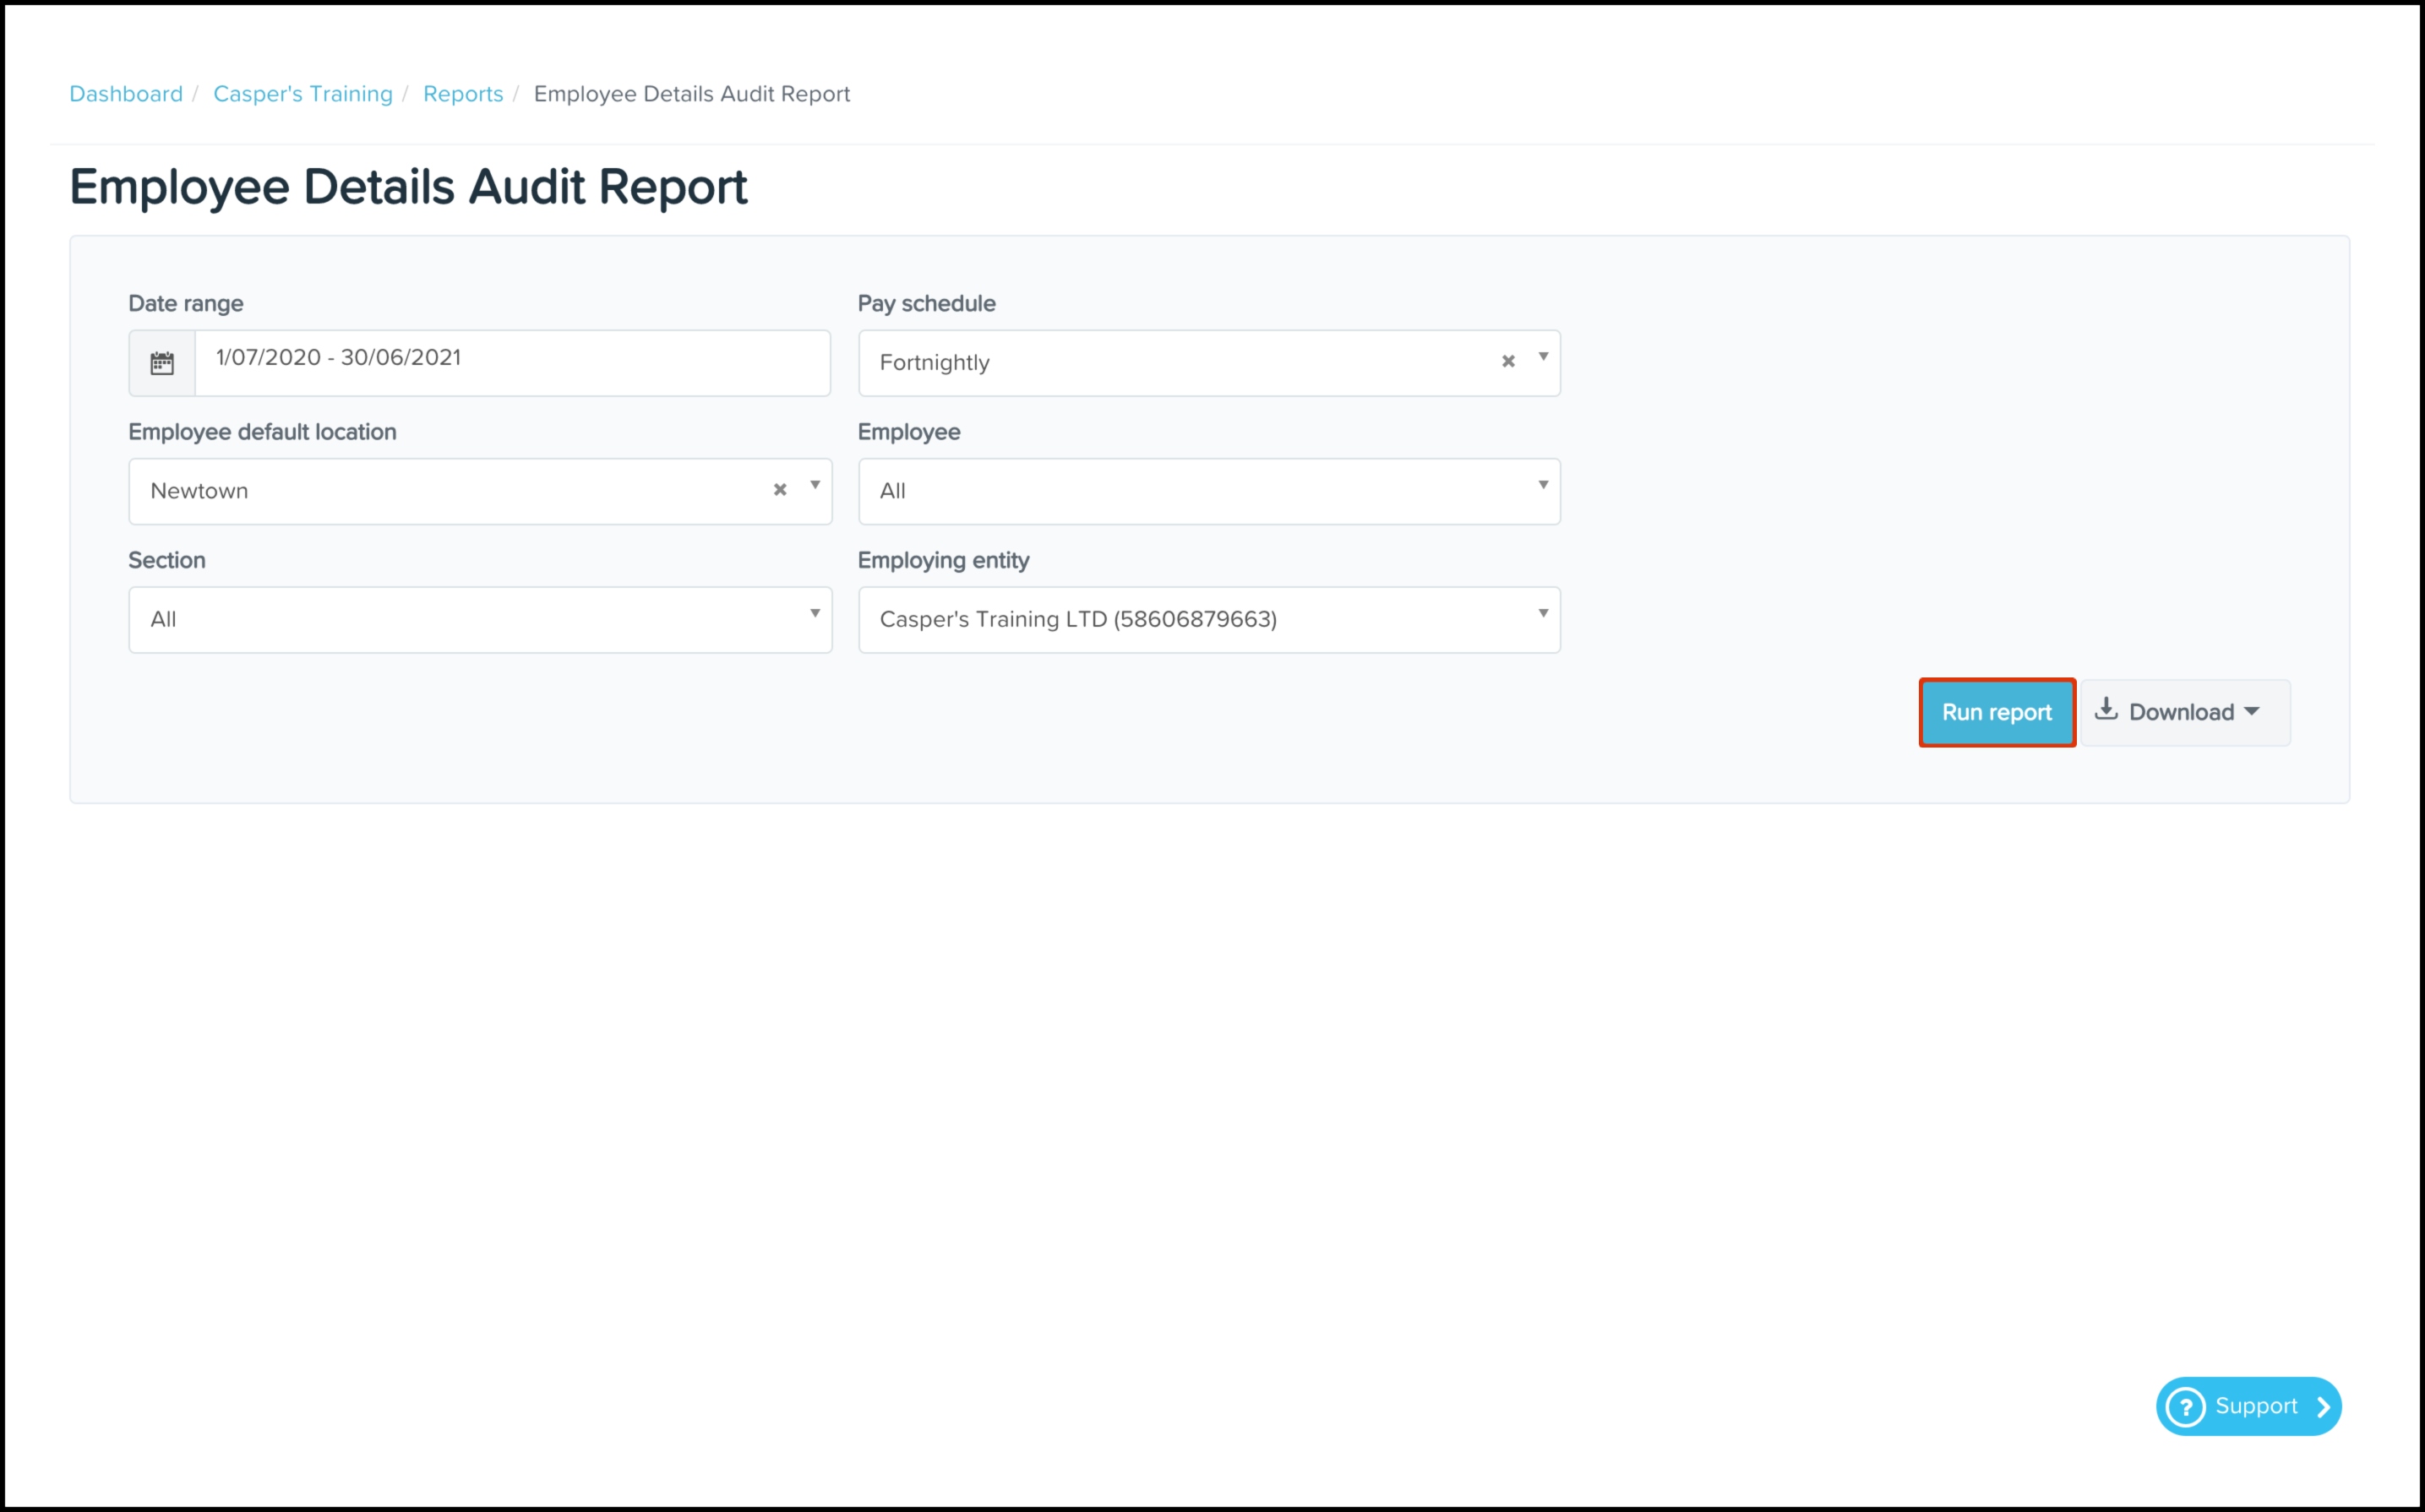
Task: Click the calendar icon beside date range
Action: [x=162, y=363]
